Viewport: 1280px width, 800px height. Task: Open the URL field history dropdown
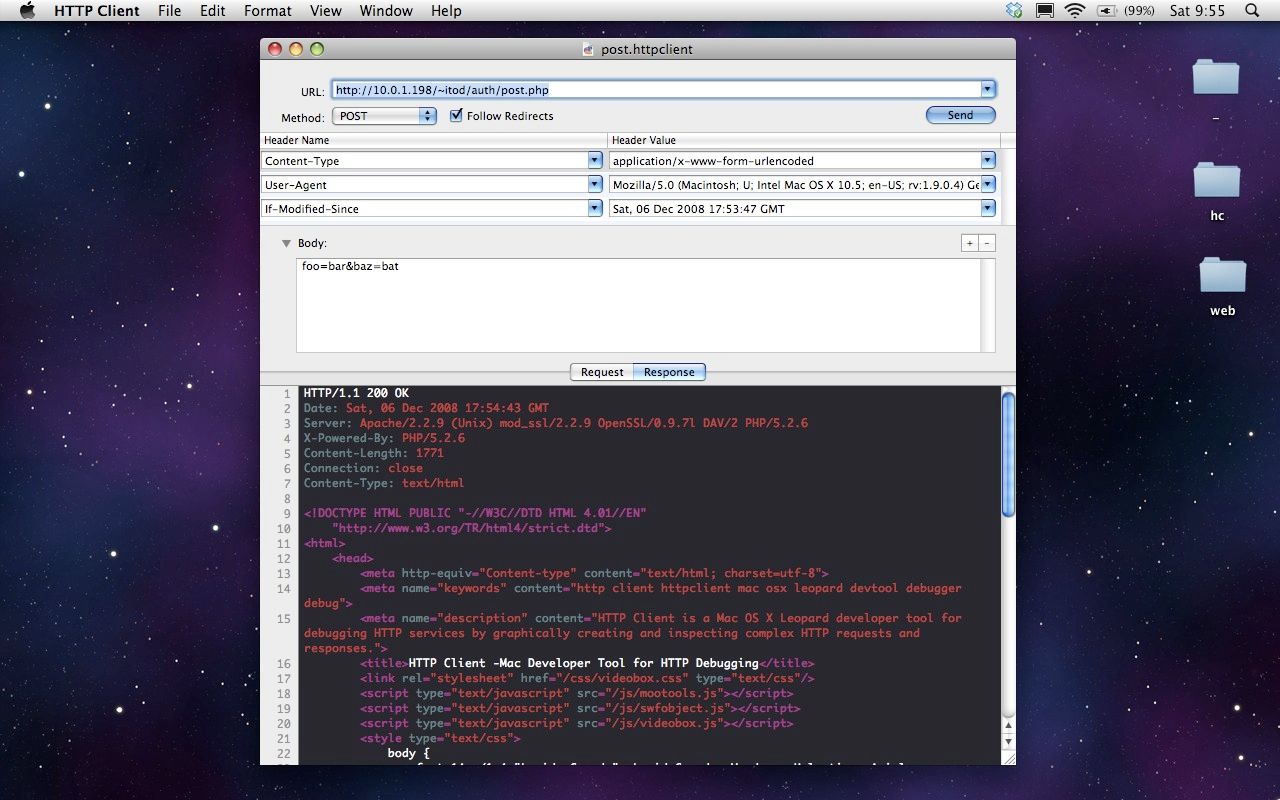(987, 88)
